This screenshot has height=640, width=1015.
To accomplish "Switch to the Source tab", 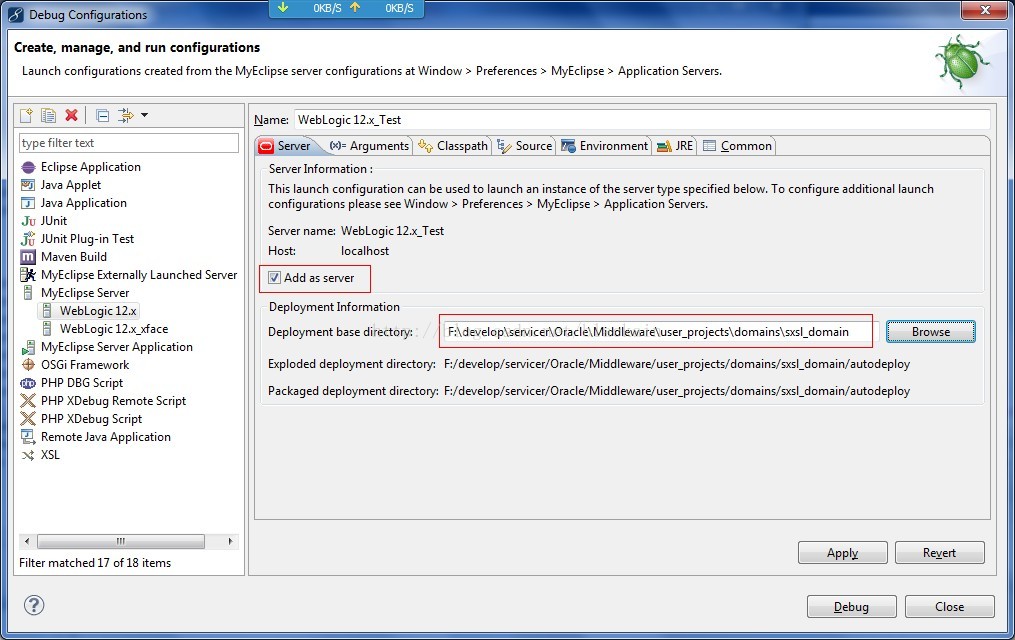I will [x=525, y=146].
